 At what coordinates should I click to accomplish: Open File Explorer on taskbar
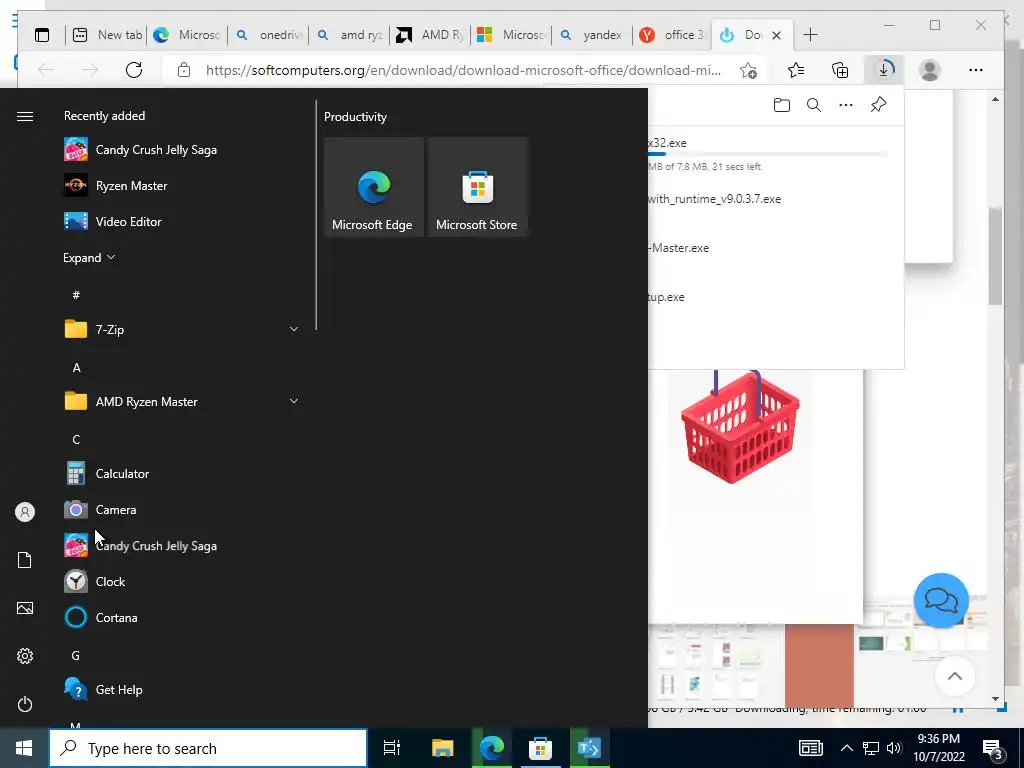click(x=442, y=748)
